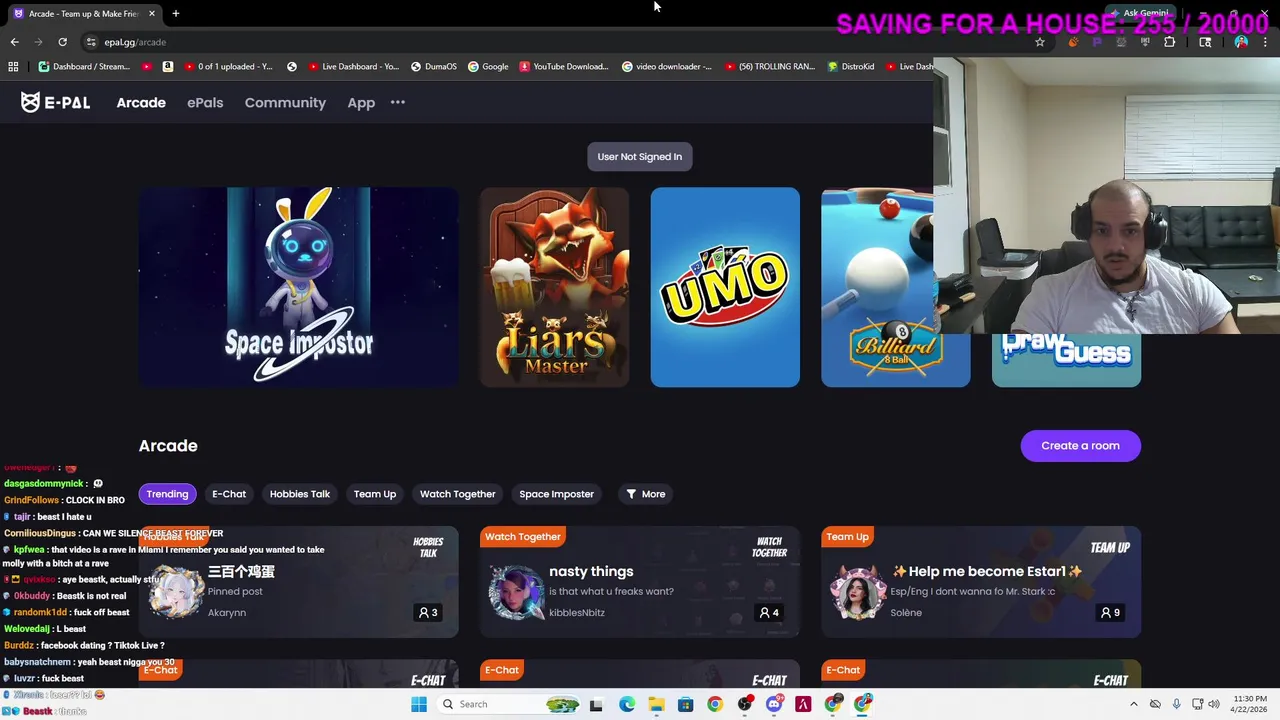
Task: Open the volume speaker tray icon
Action: pos(1213,704)
